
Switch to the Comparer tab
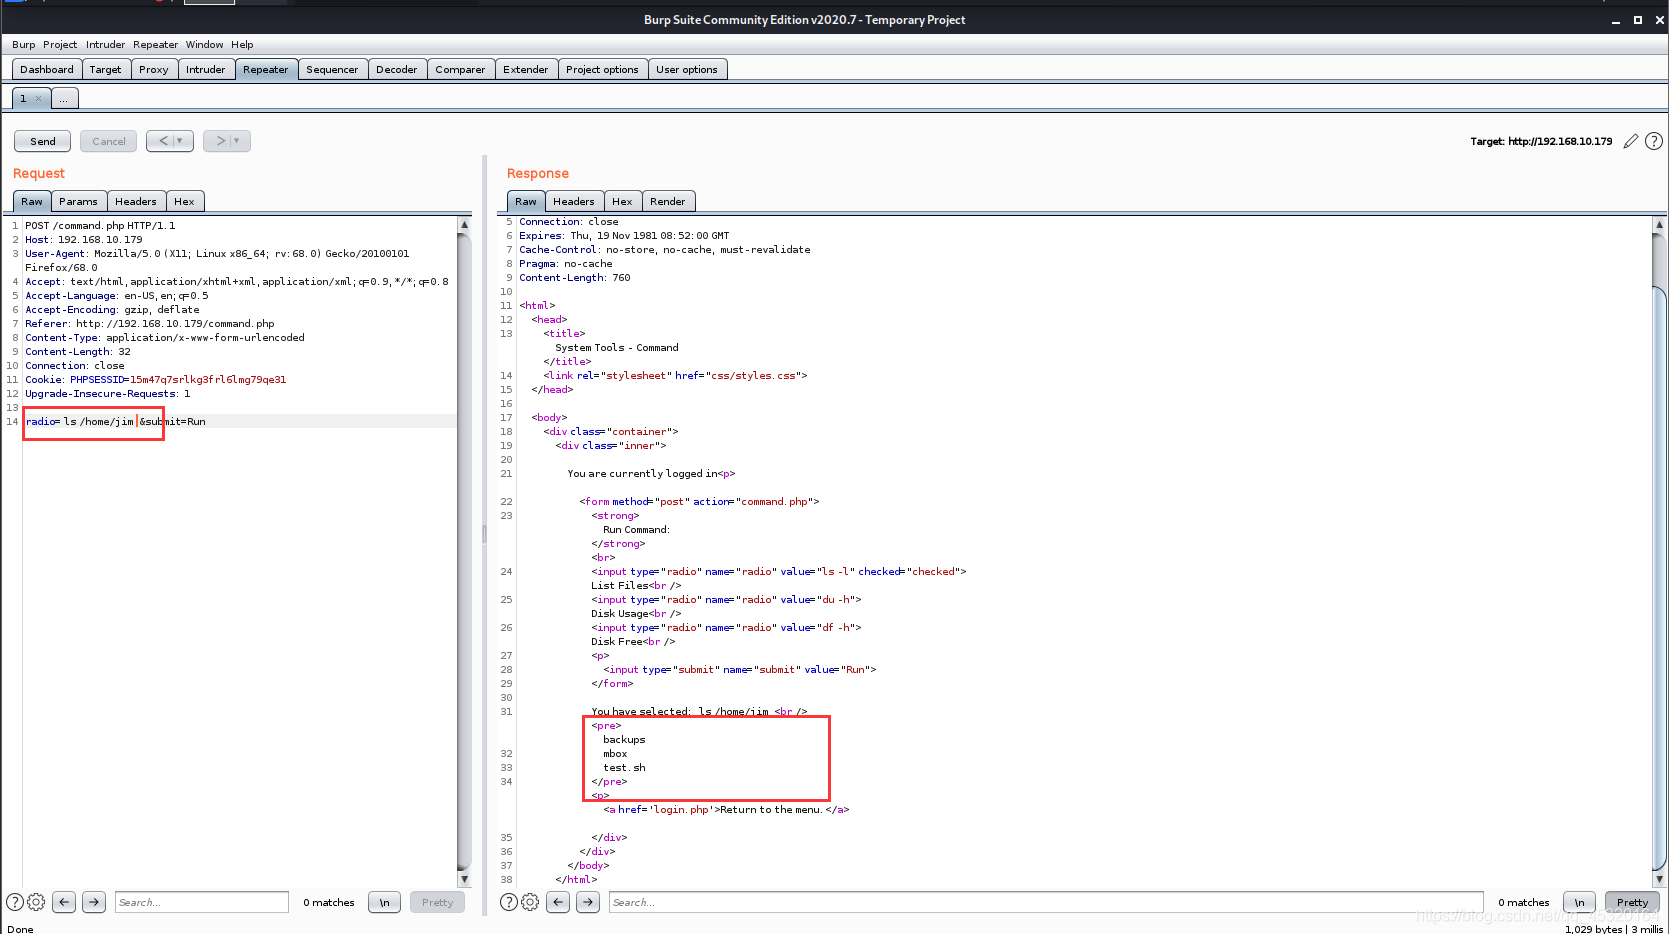460,69
